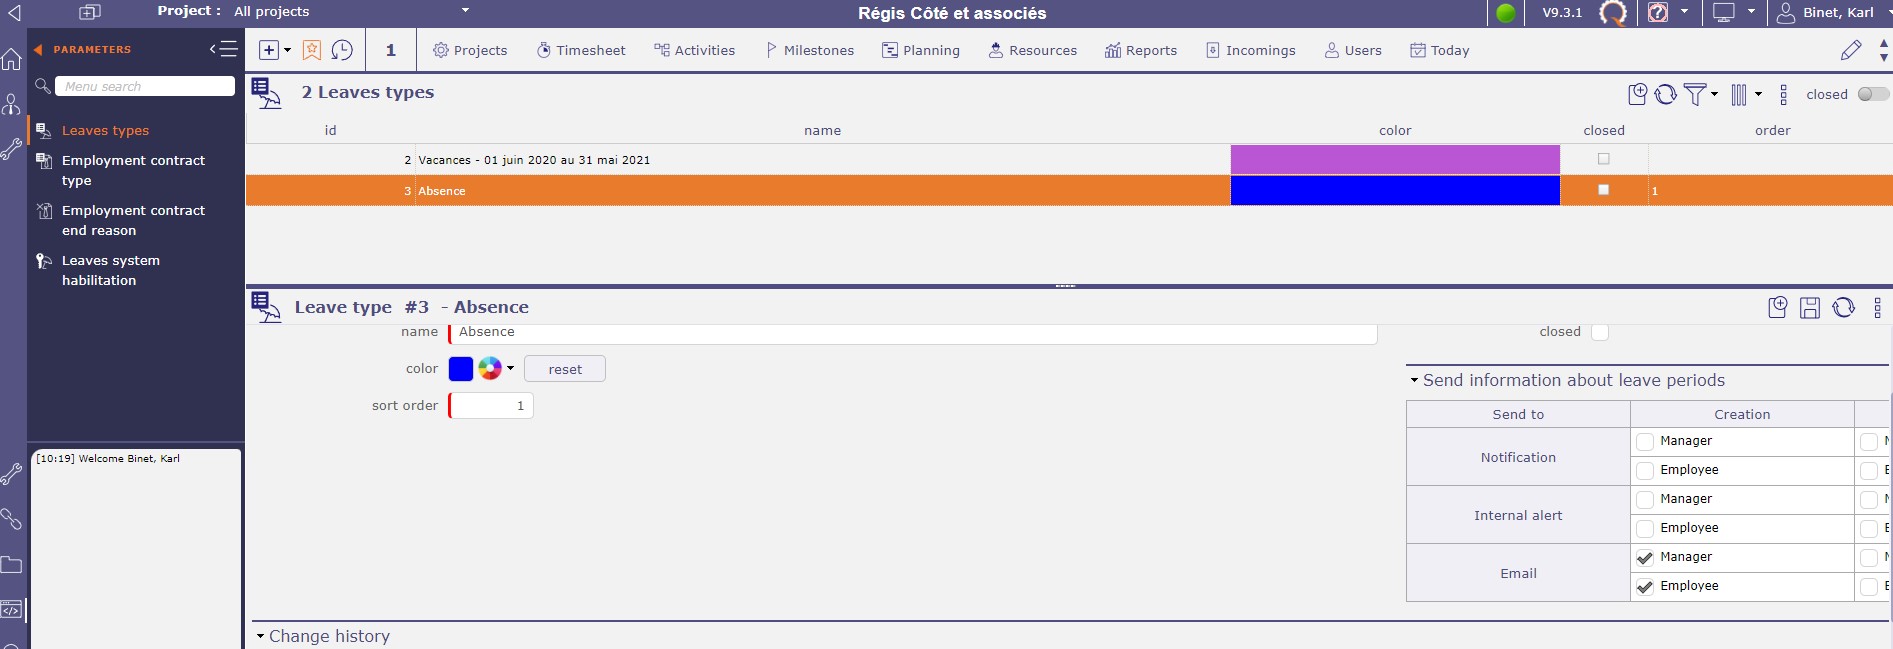Click the favorites star icon

pos(312,50)
